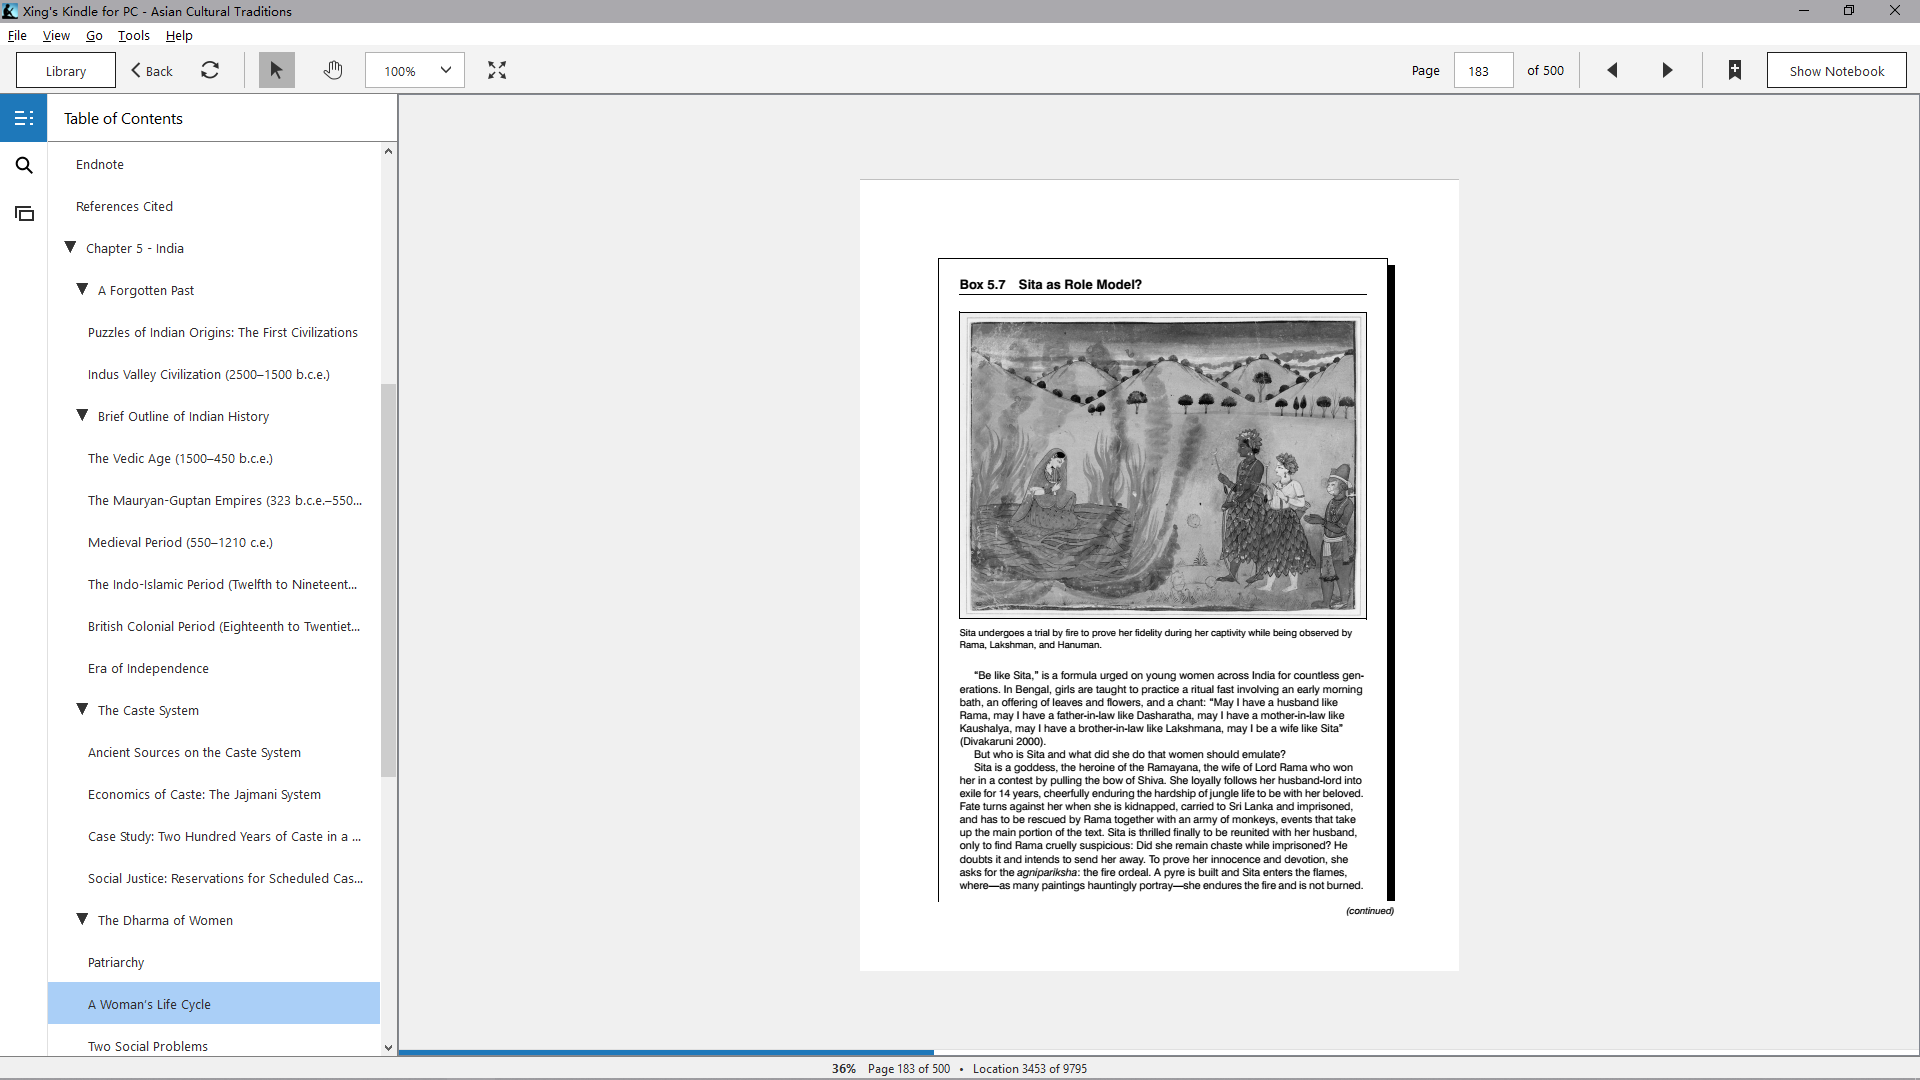The width and height of the screenshot is (1920, 1080).
Task: Click the TOC scroll up arrow
Action: (388, 151)
